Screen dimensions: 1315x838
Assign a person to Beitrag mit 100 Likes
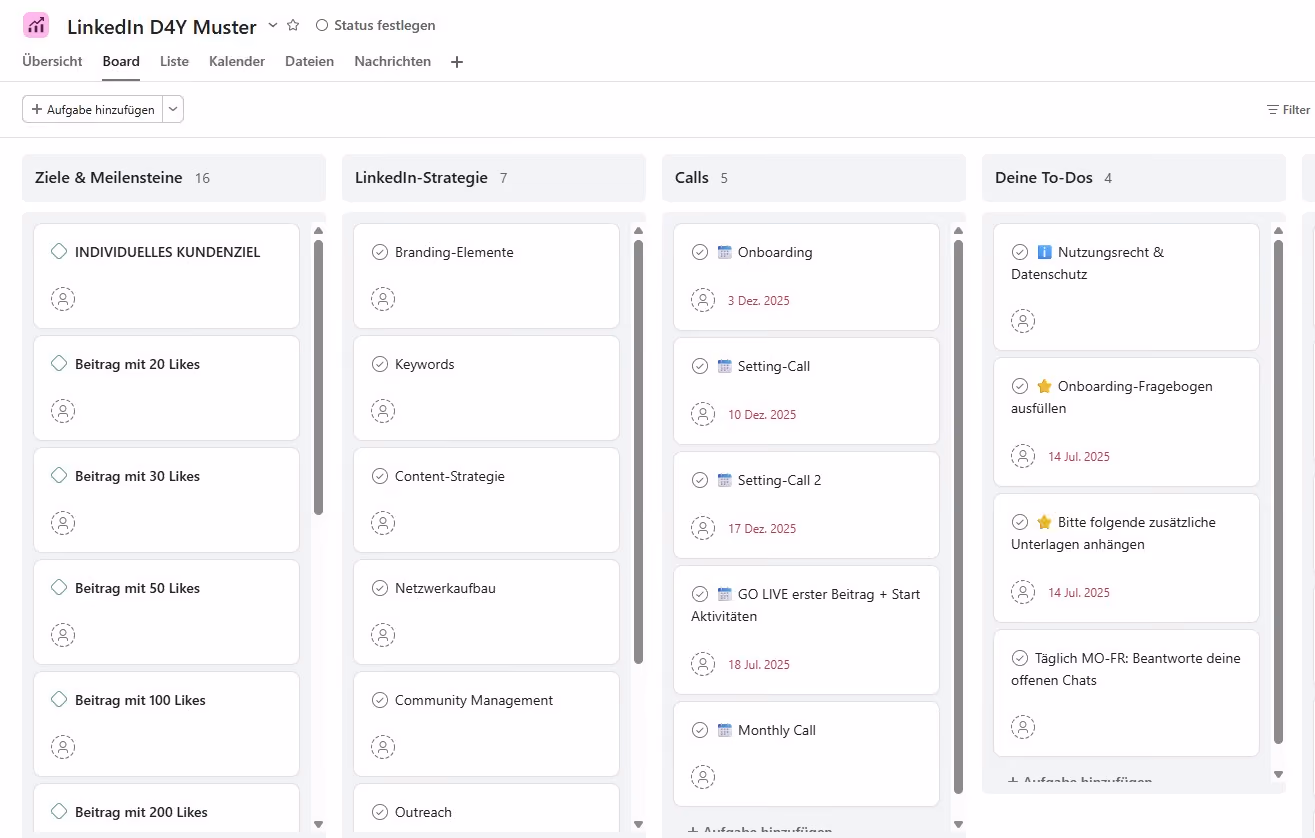click(63, 747)
